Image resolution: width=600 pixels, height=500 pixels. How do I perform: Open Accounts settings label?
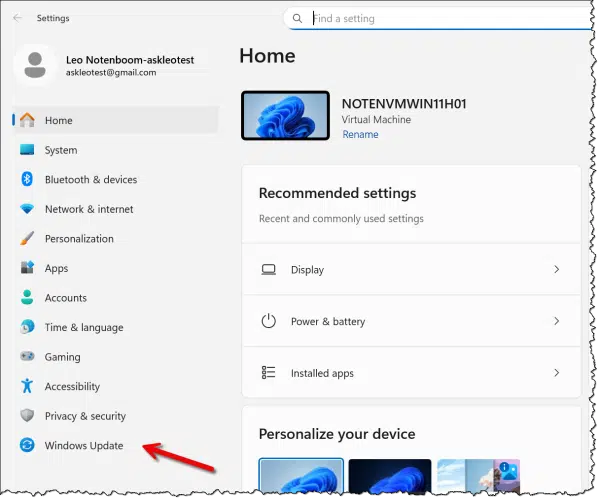point(66,298)
